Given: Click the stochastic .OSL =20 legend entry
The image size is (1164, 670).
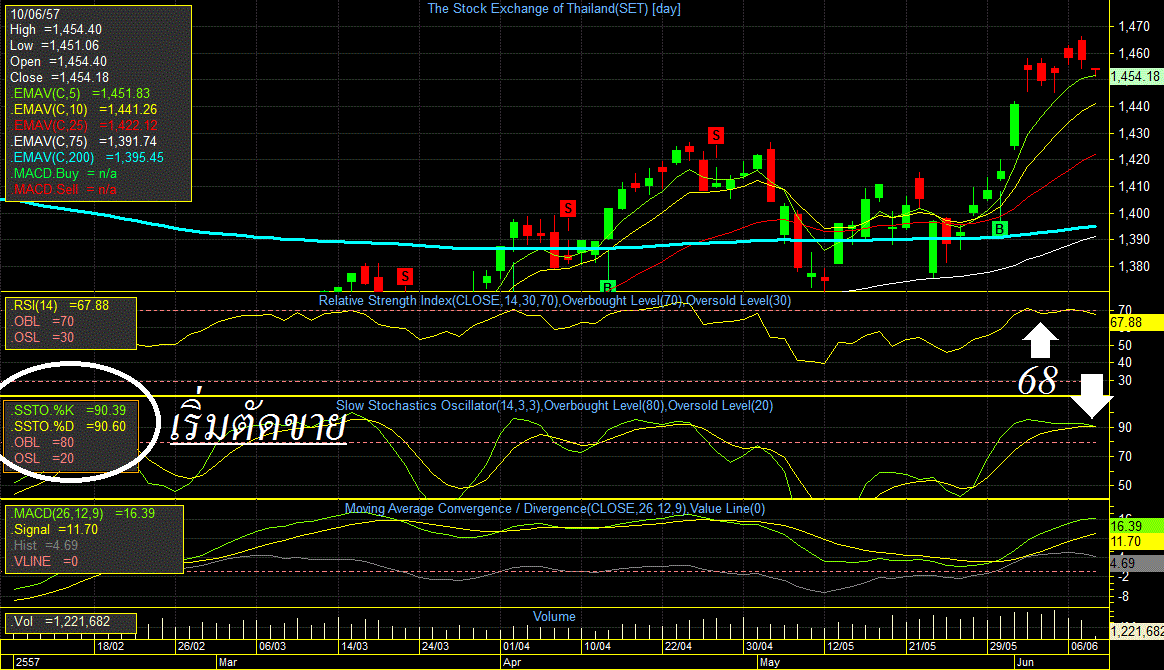Looking at the screenshot, I should (x=42, y=459).
